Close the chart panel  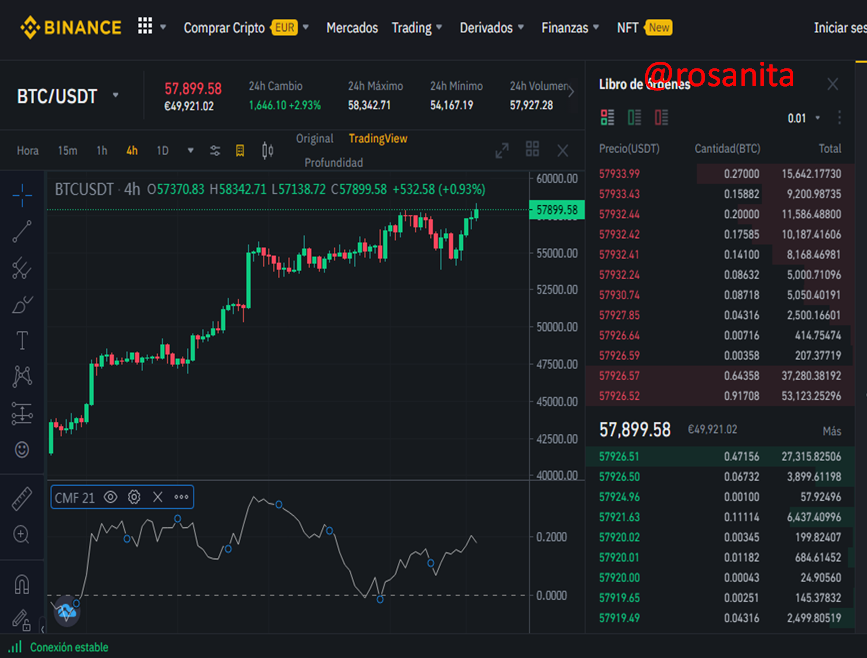click(563, 150)
